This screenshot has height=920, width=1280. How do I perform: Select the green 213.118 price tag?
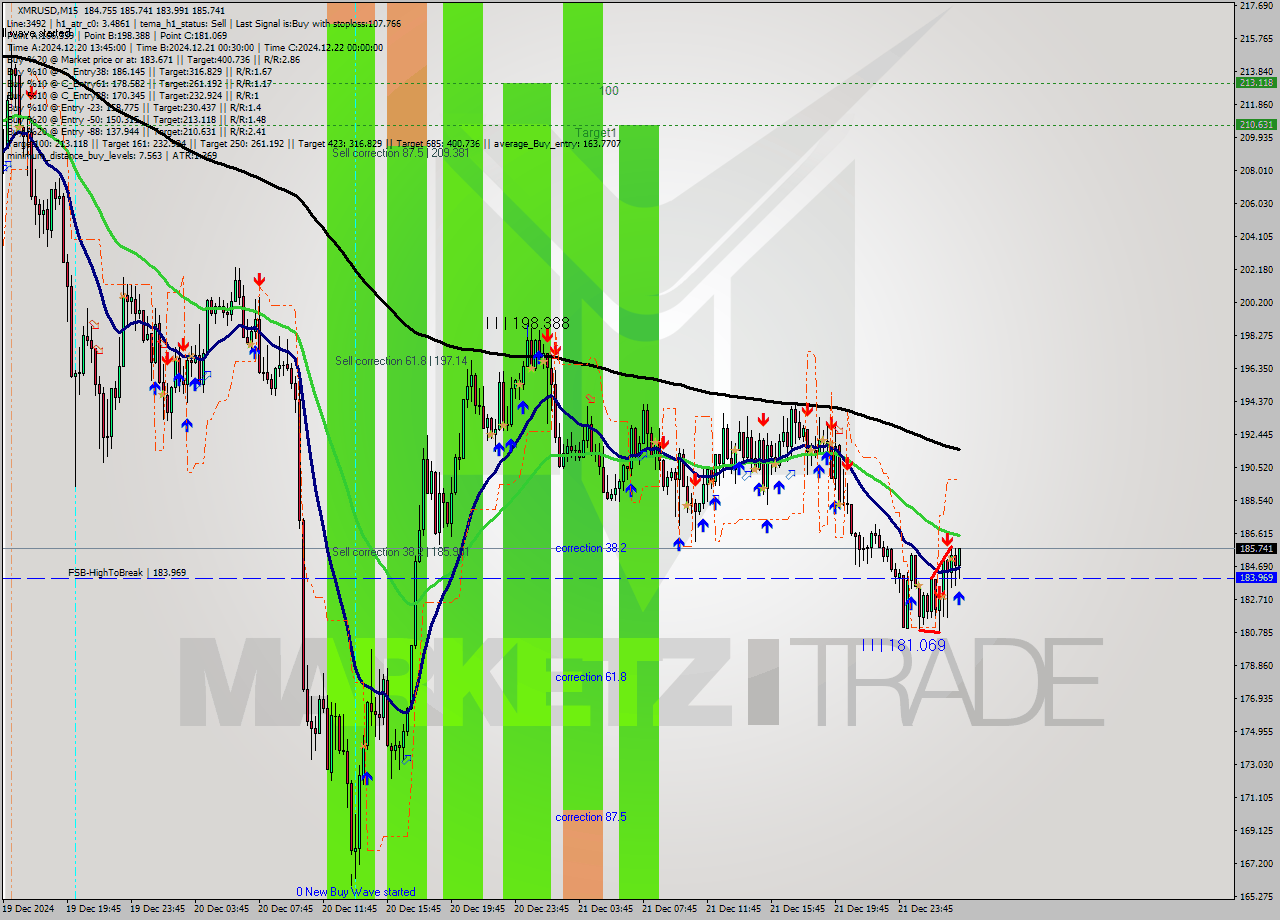pos(1256,82)
